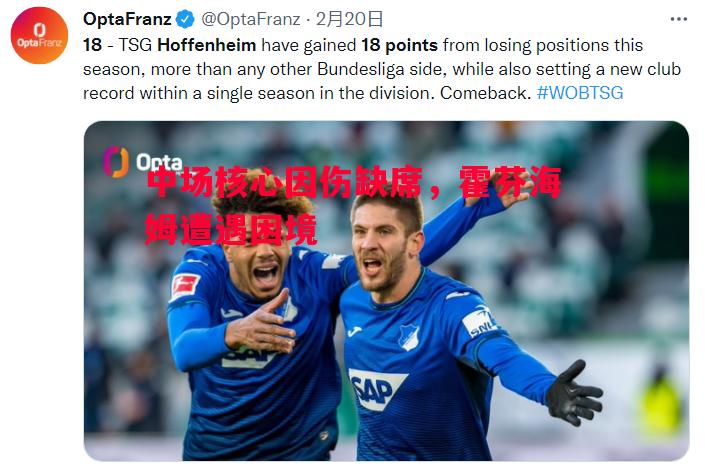Image resolution: width=705 pixels, height=471 pixels.
Task: Click the 2月20日 tweet date
Action: (x=349, y=19)
